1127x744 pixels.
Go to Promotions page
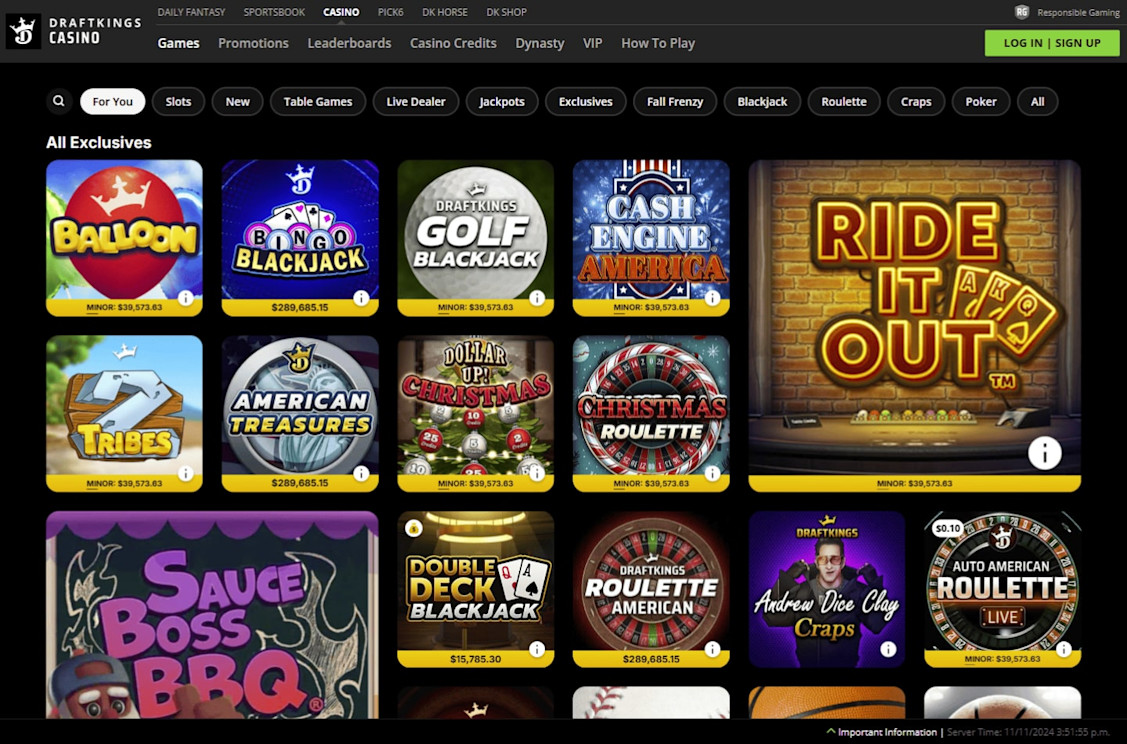click(253, 43)
